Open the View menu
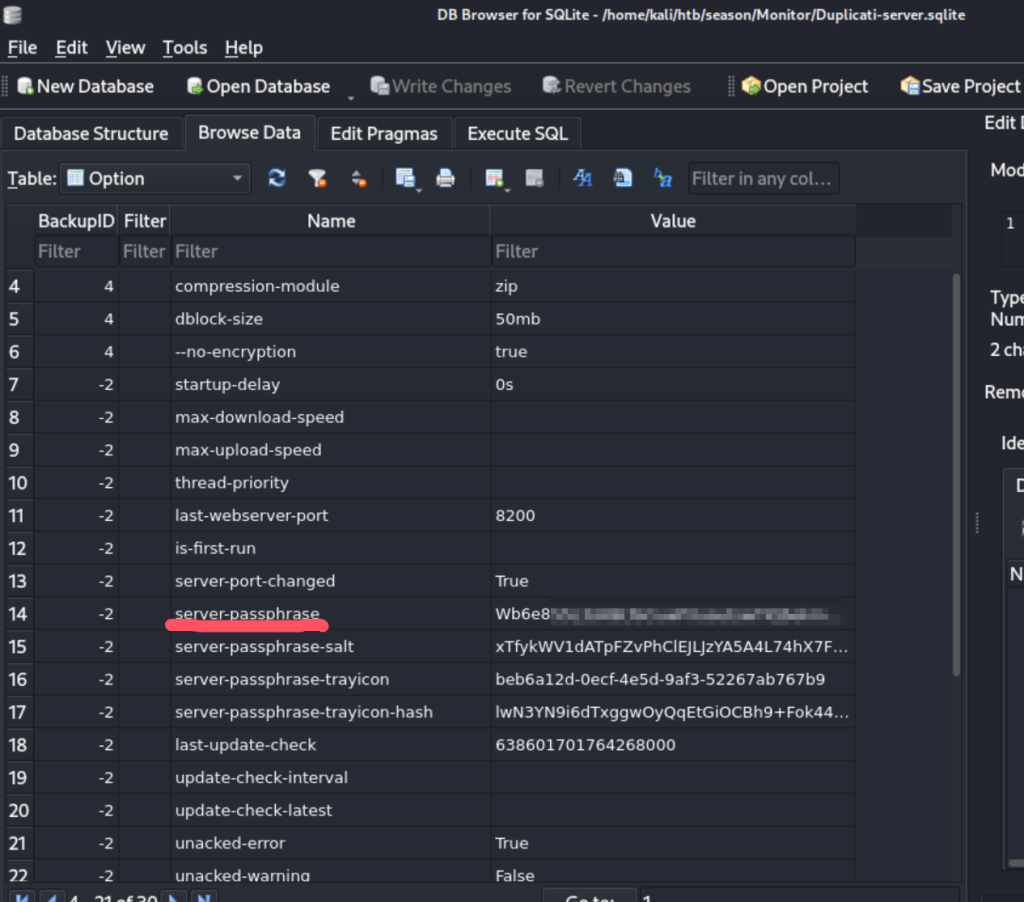Screen dimensions: 1024x902 125,48
